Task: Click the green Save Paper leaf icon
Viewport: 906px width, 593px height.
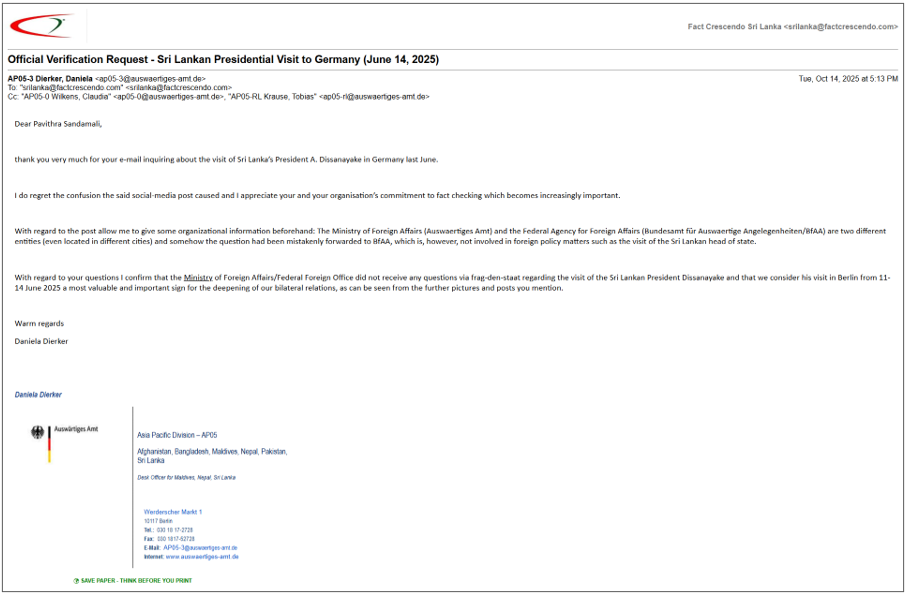Action: (76, 580)
